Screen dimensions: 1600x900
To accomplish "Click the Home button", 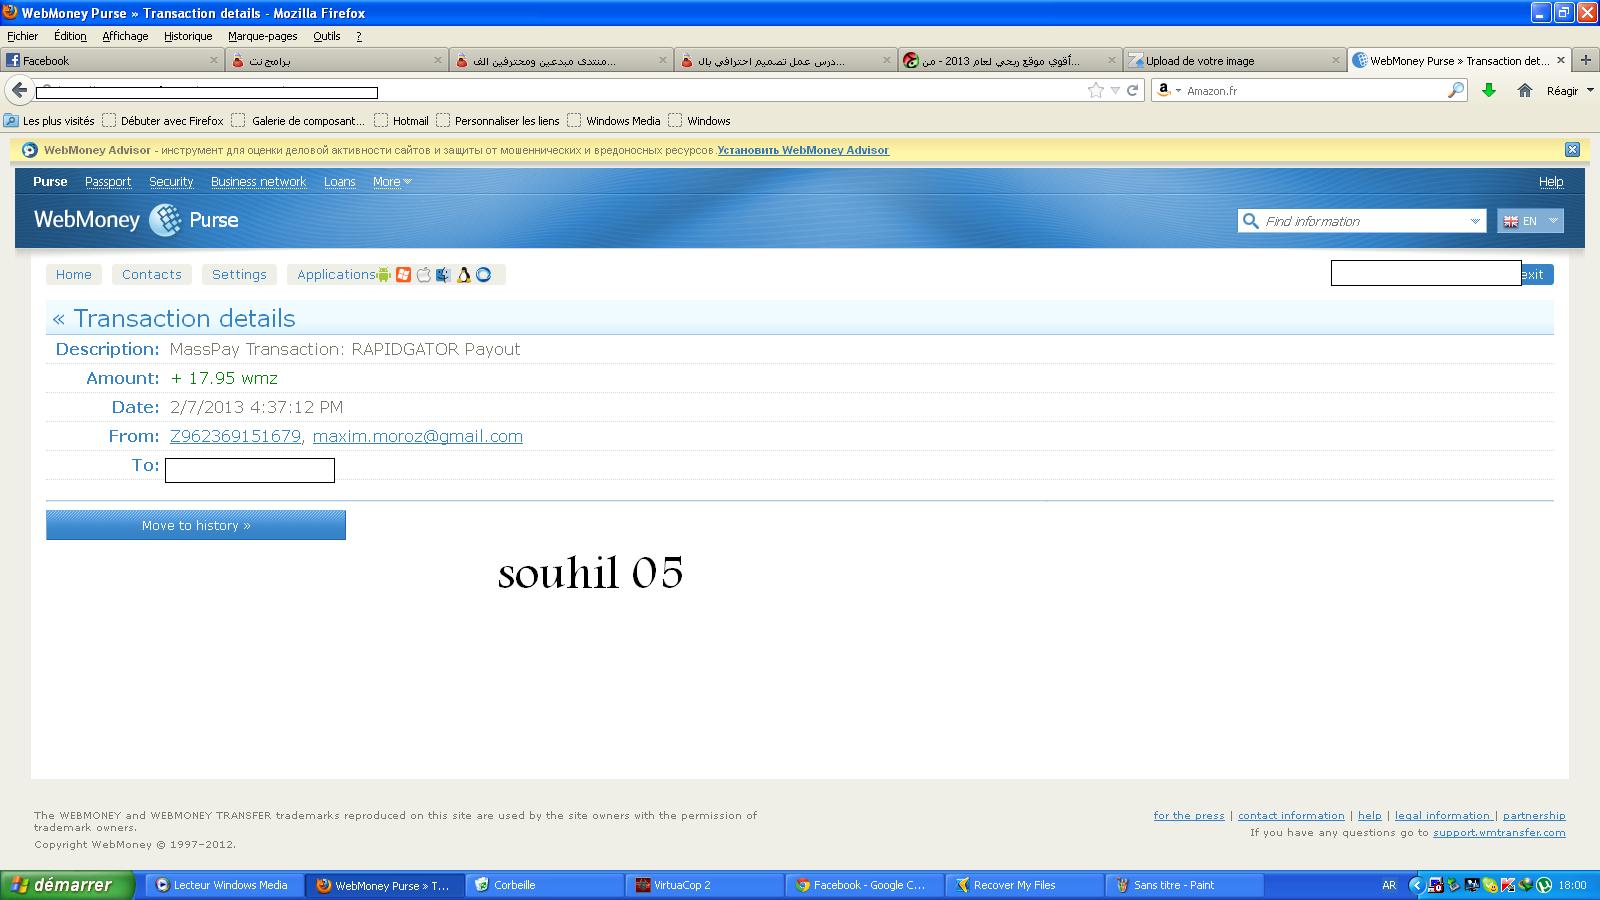I will (x=74, y=274).
